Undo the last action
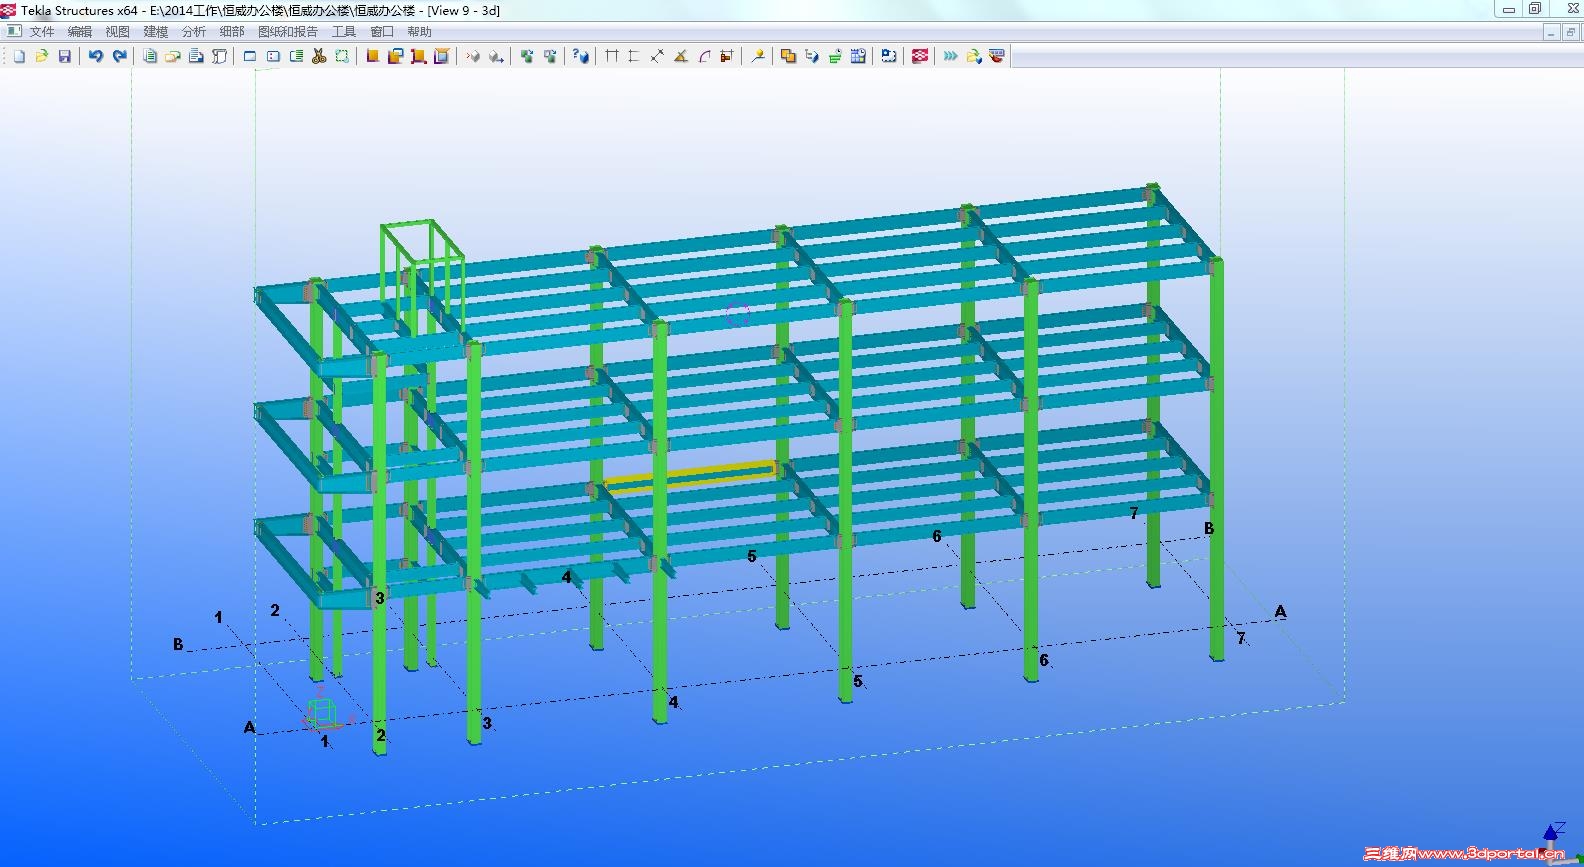The image size is (1584, 867). [x=96, y=56]
